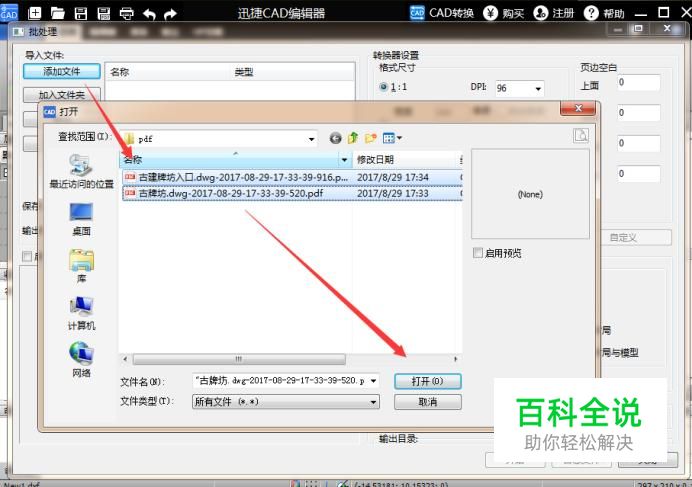Open CAD转换 from the title bar
692x487 pixels.
click(x=441, y=13)
